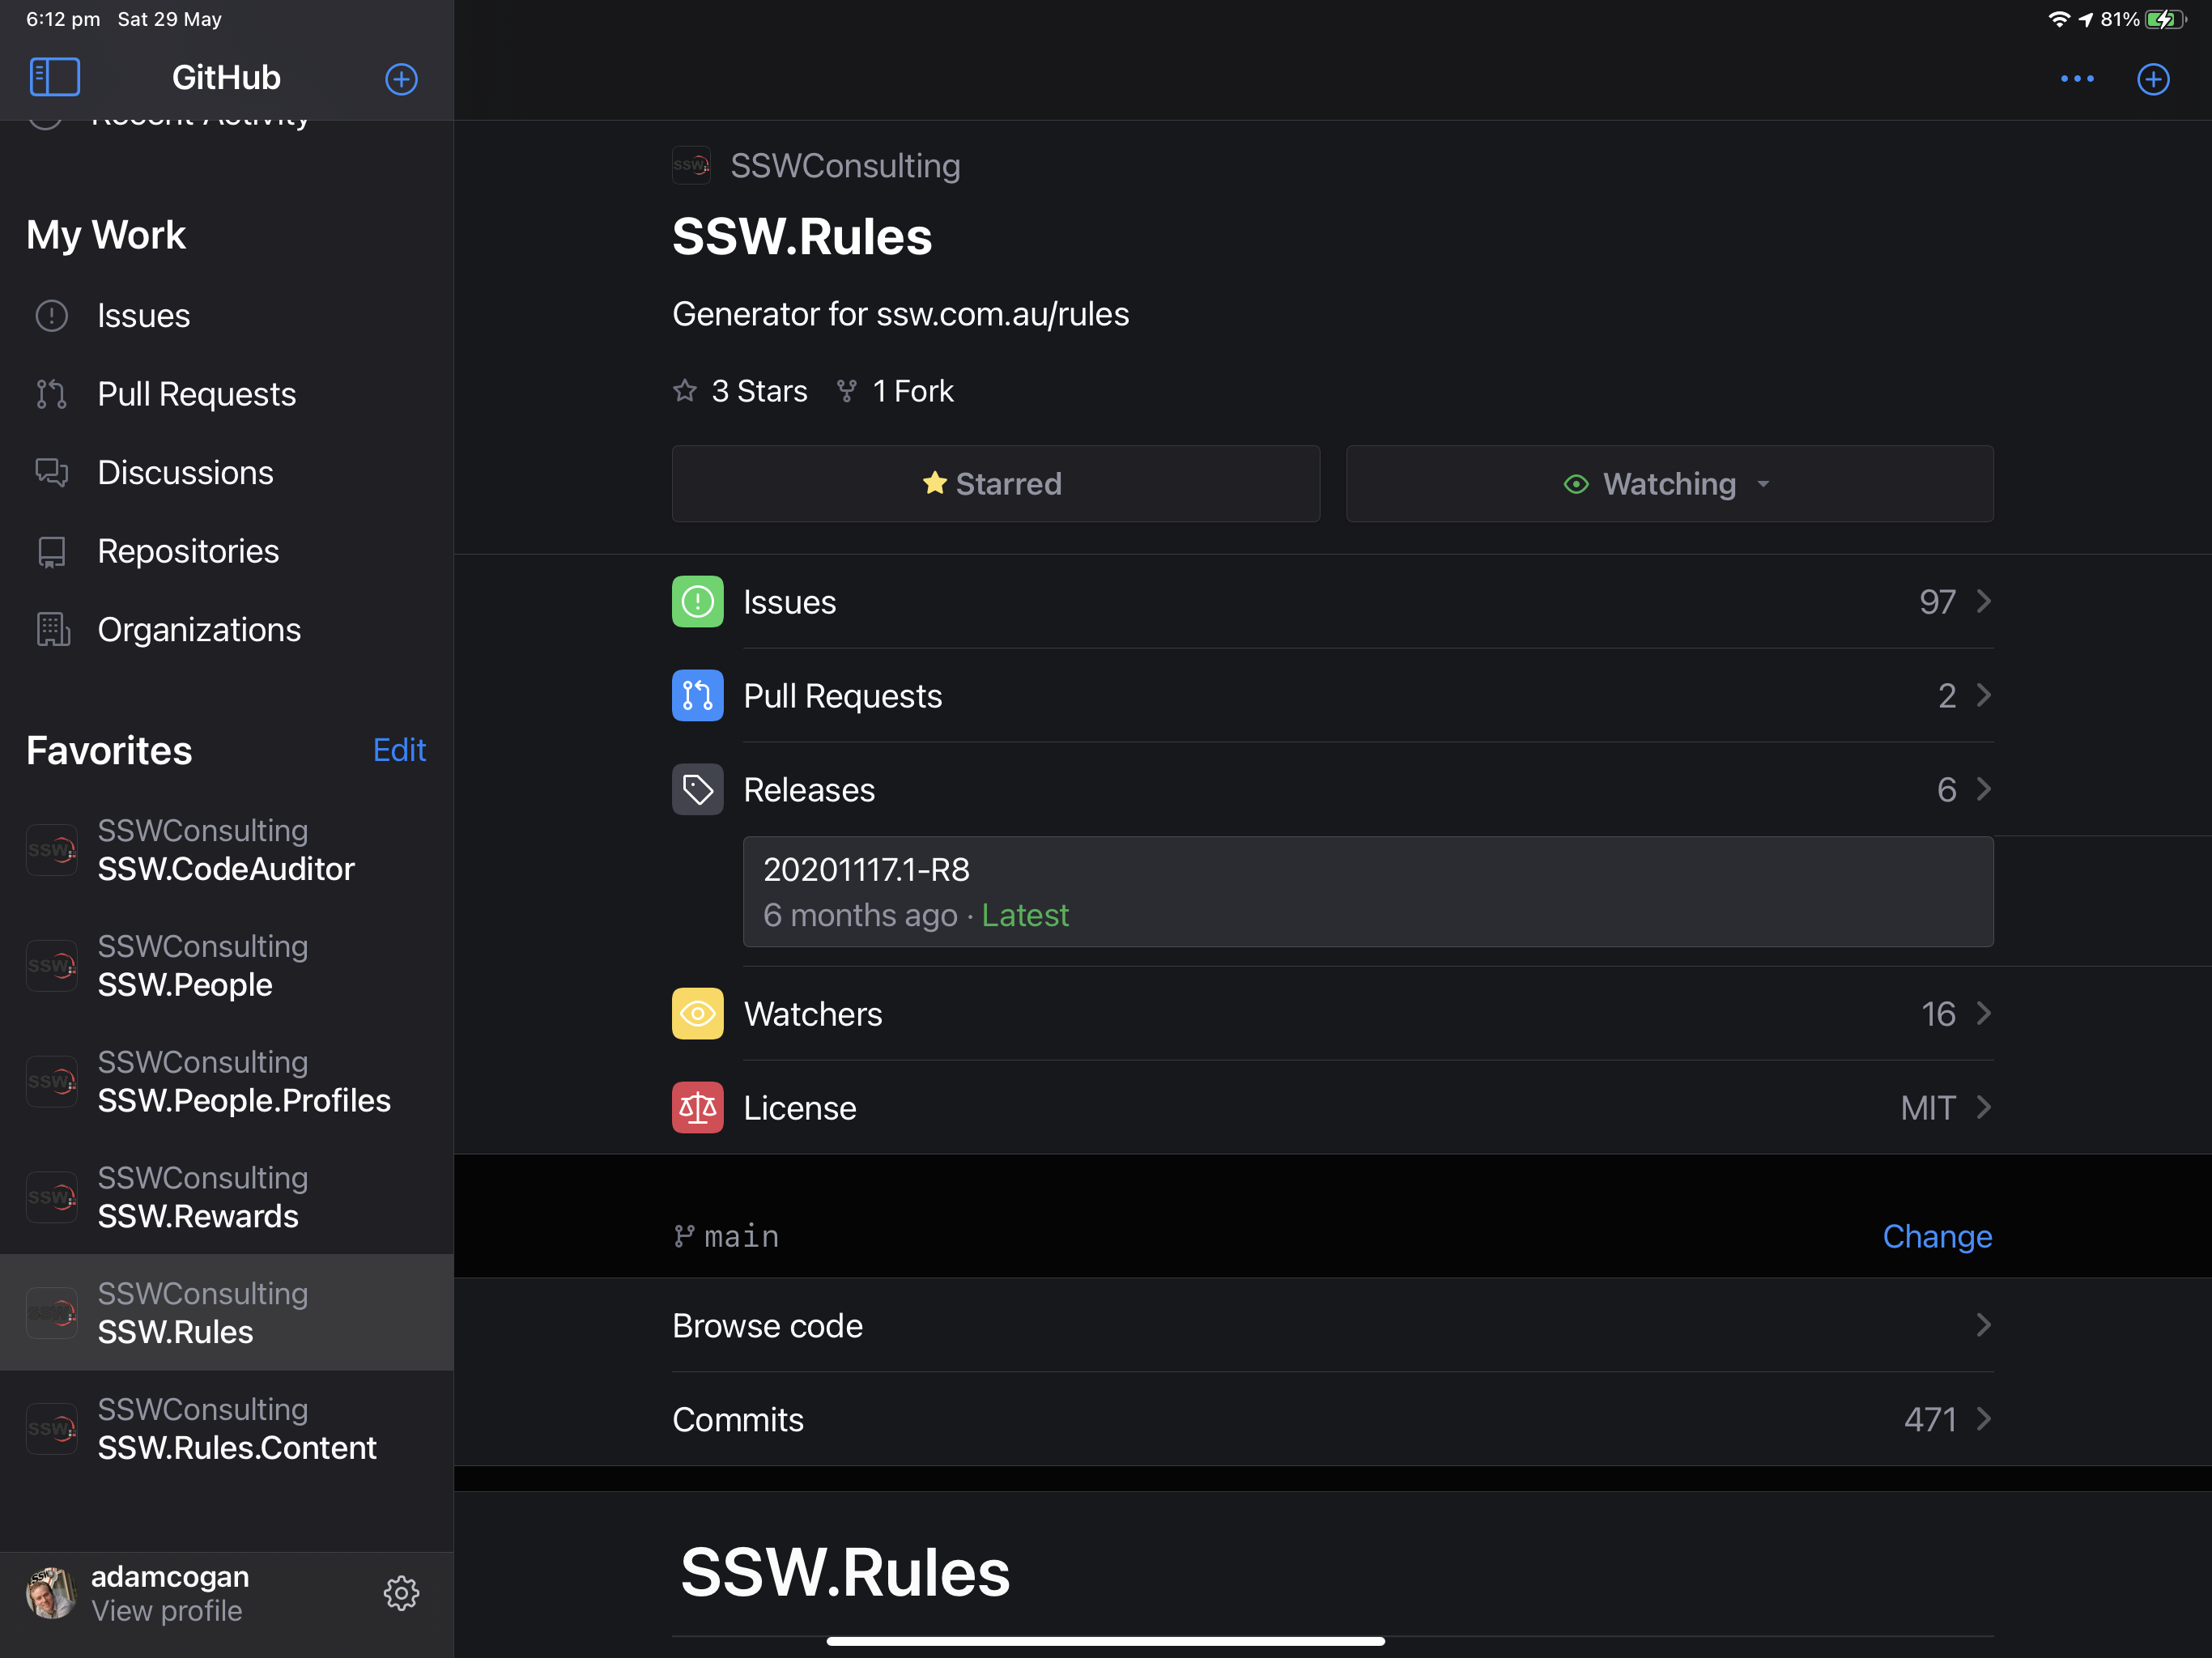Click the sidebar Repositories icon

coord(51,551)
